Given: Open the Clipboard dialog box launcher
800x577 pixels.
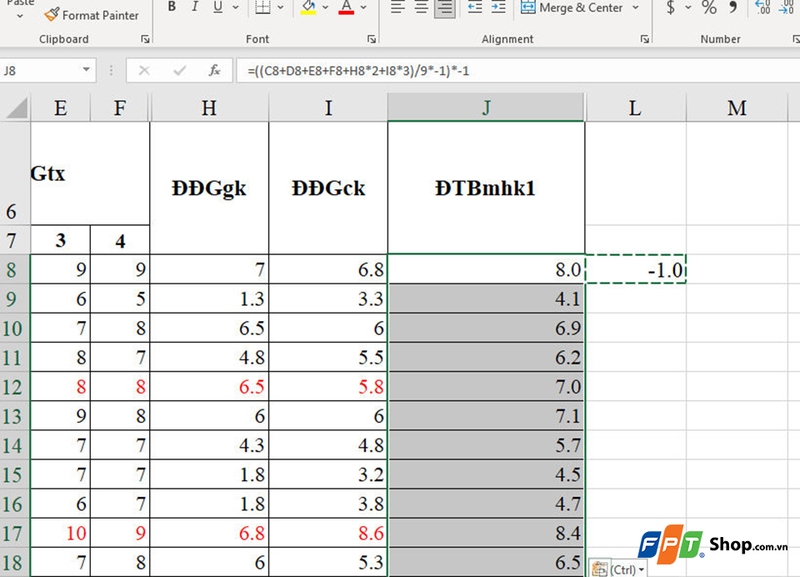Looking at the screenshot, I should [x=145, y=39].
